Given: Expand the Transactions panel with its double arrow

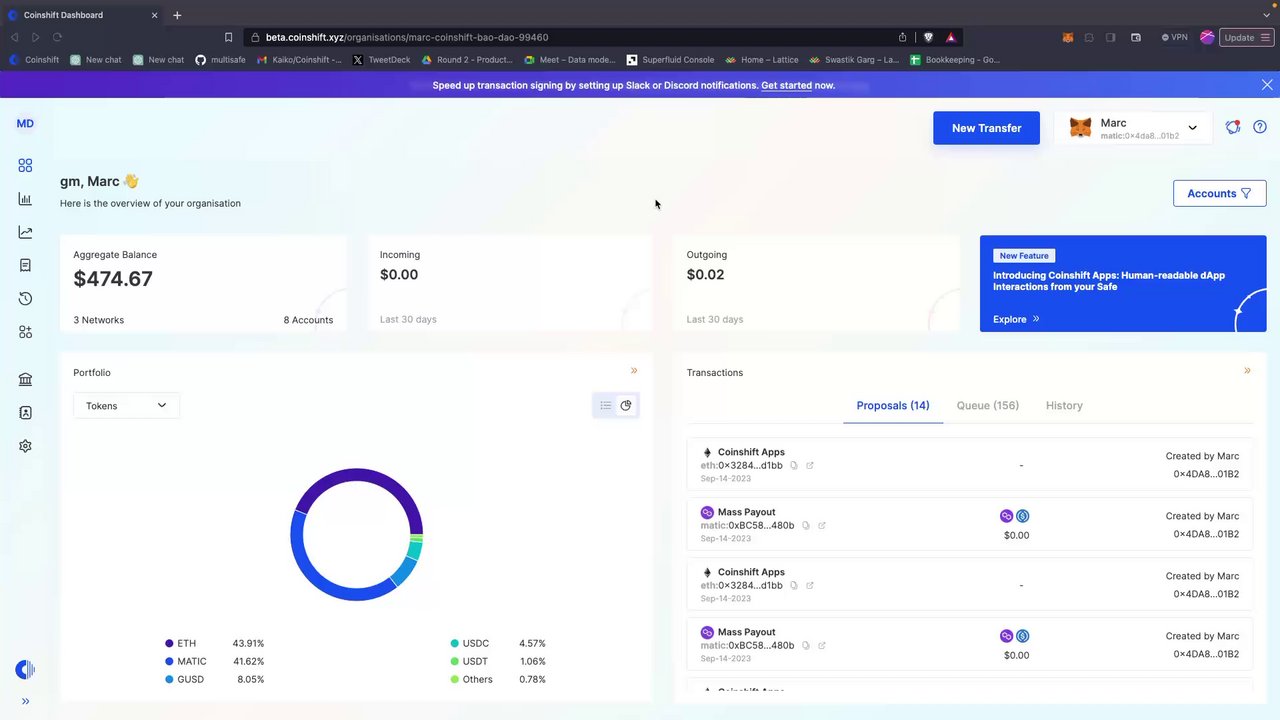Looking at the screenshot, I should tap(1247, 371).
